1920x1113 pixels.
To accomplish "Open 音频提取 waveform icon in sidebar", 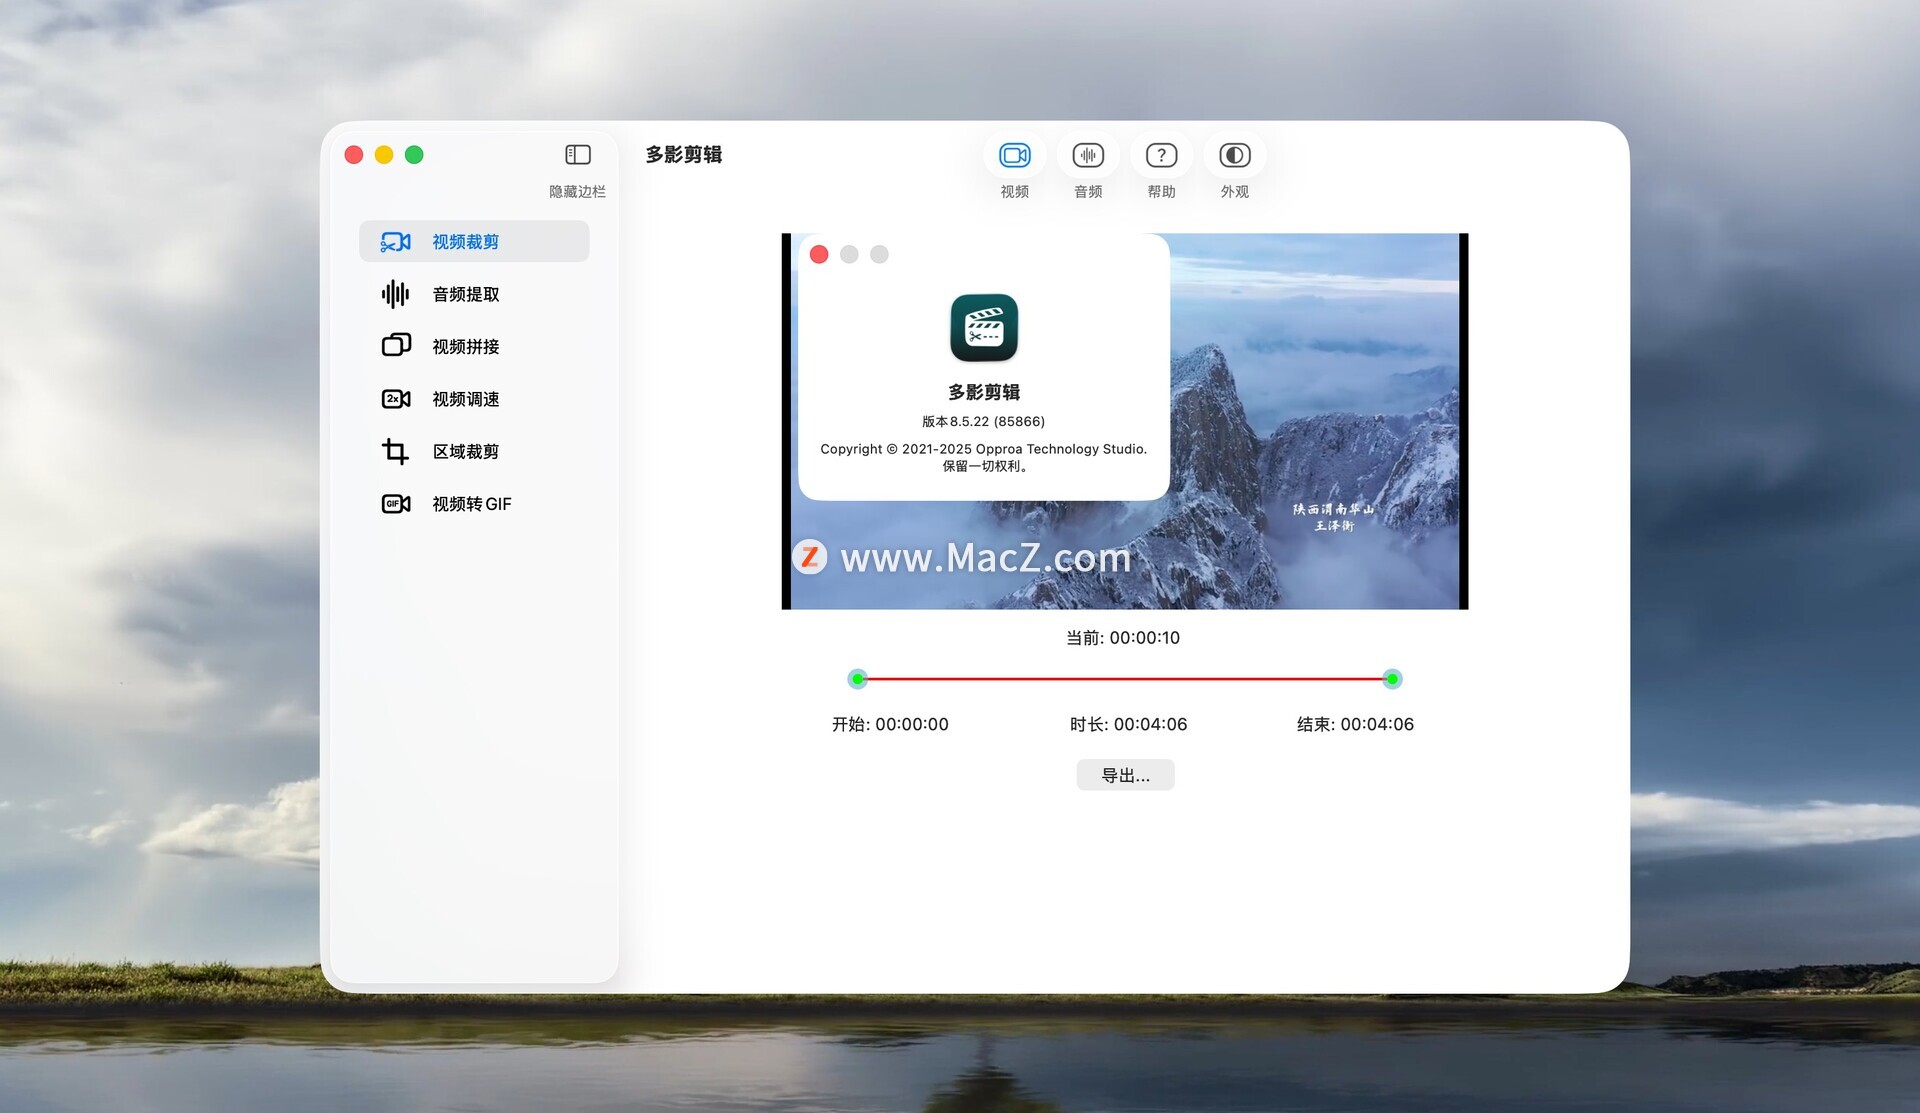I will click(395, 294).
